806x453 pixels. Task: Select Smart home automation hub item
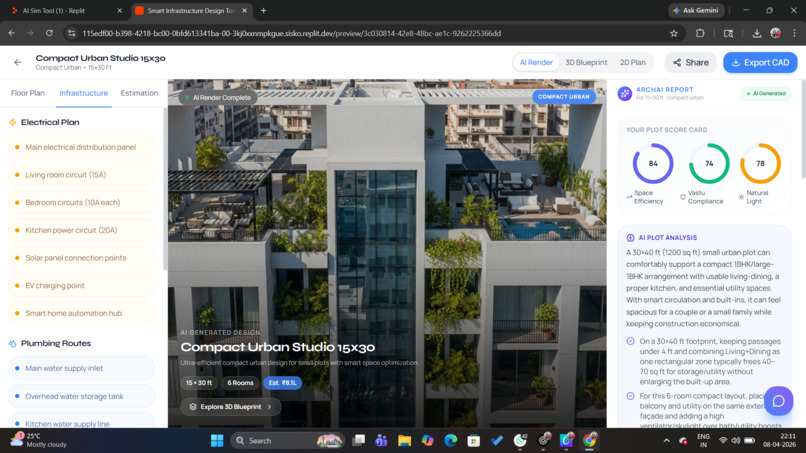81,313
